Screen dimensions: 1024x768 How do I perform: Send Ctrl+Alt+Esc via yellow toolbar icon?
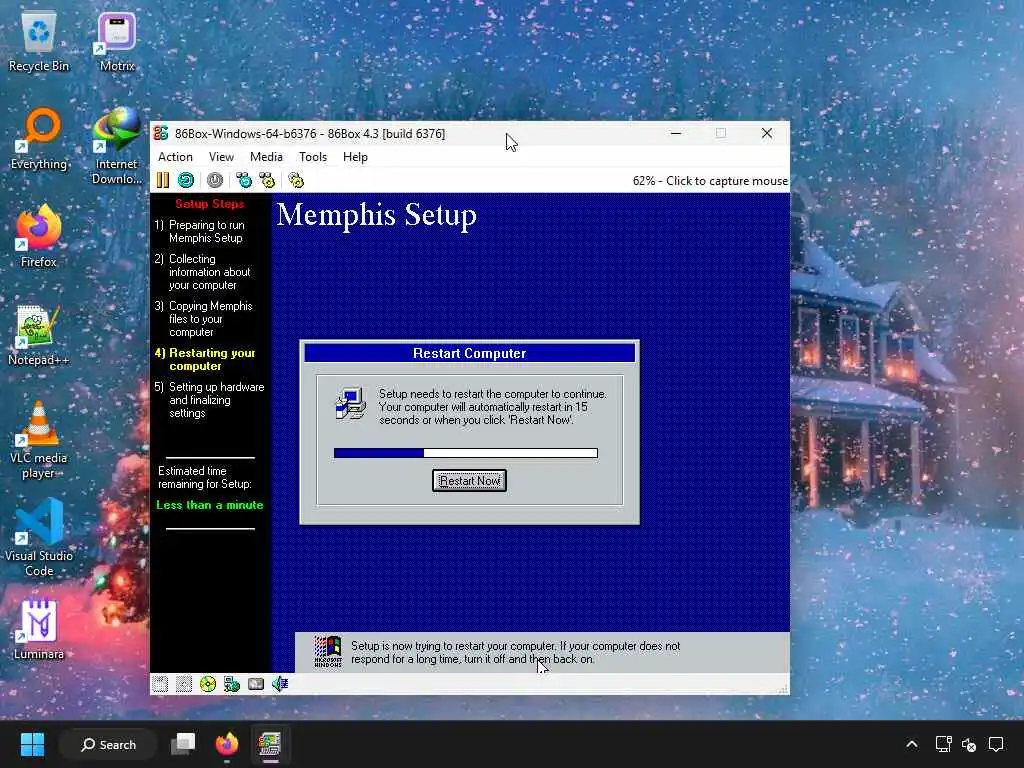[267, 180]
